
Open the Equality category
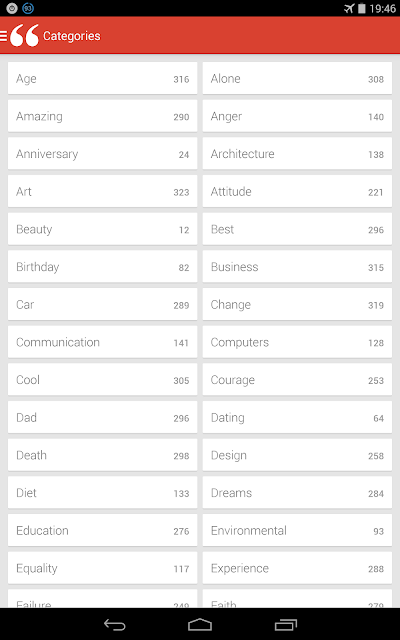[102, 568]
